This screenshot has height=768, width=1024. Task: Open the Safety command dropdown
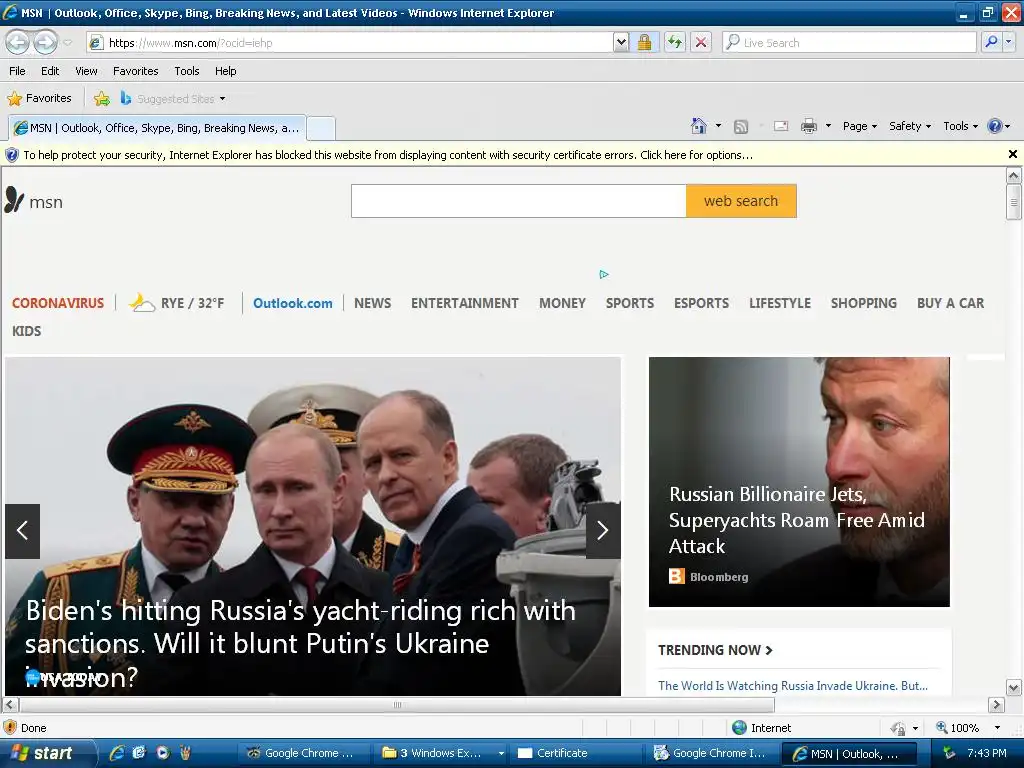click(x=910, y=126)
